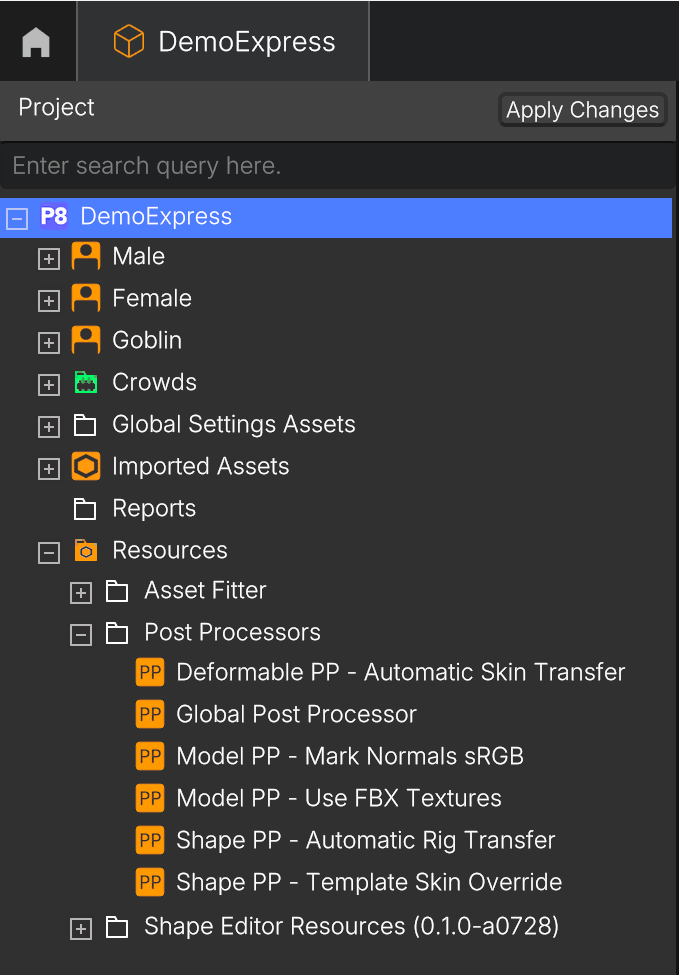The image size is (679, 975).
Task: Select Imported Assets label
Action: click(201, 466)
